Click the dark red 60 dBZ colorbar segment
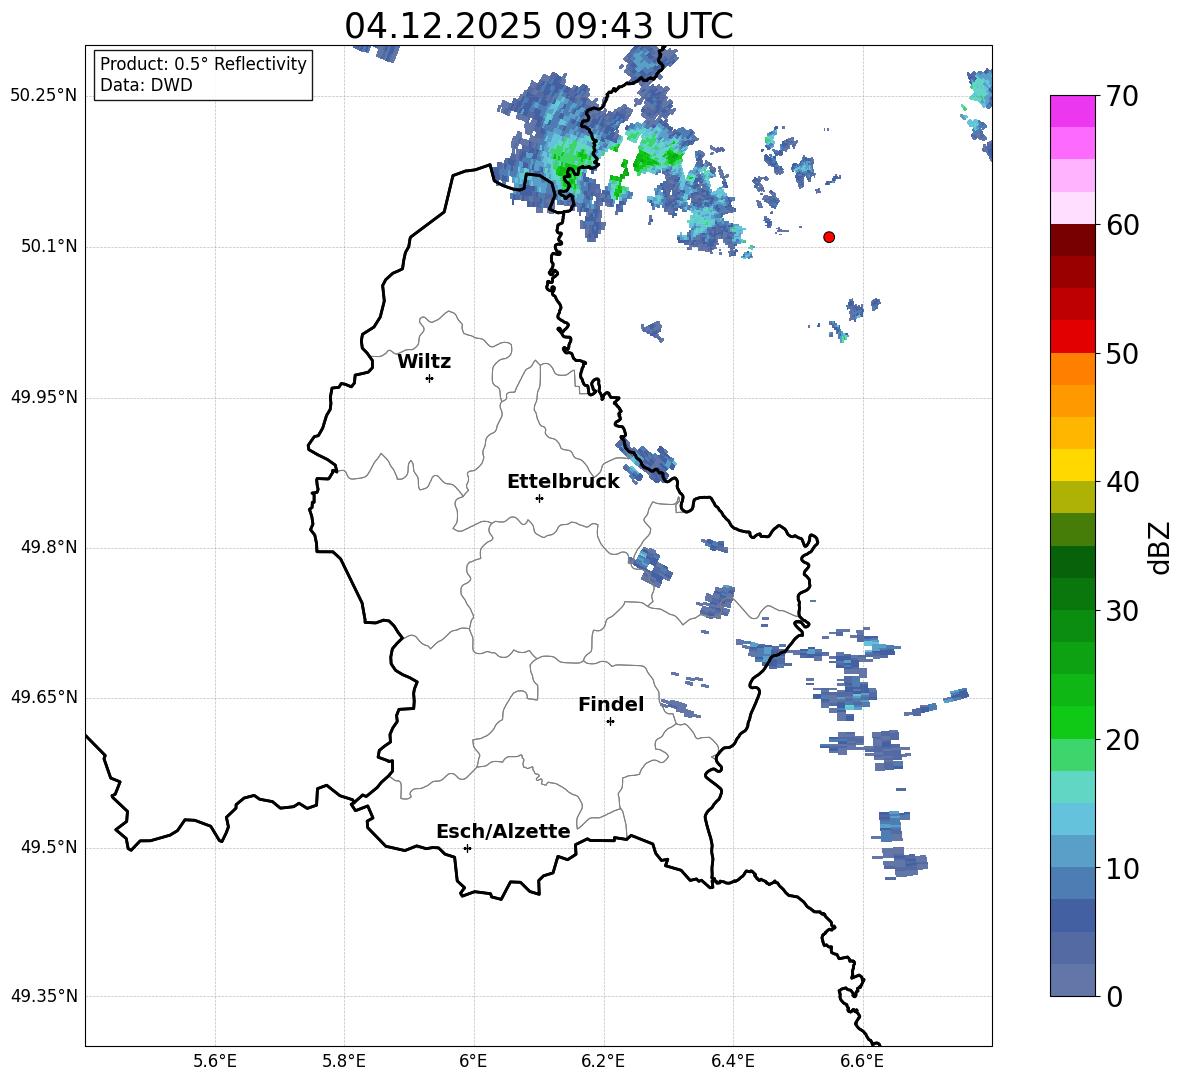Image resolution: width=1184 pixels, height=1081 pixels. tap(1072, 240)
